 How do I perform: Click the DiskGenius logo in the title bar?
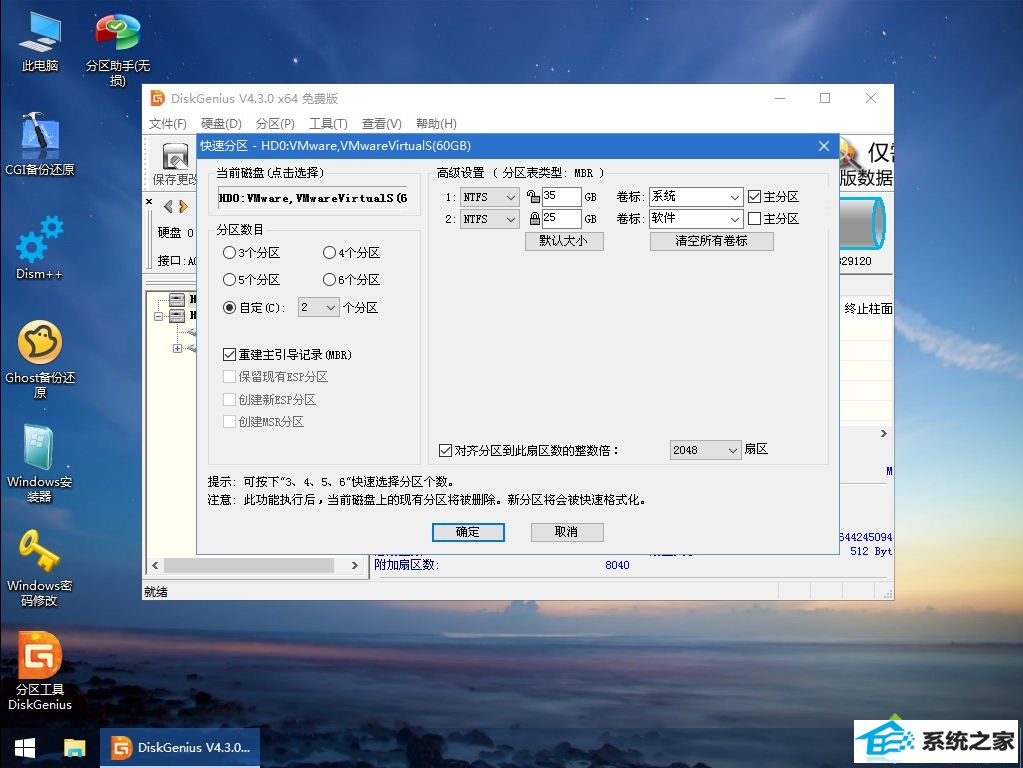coord(157,99)
